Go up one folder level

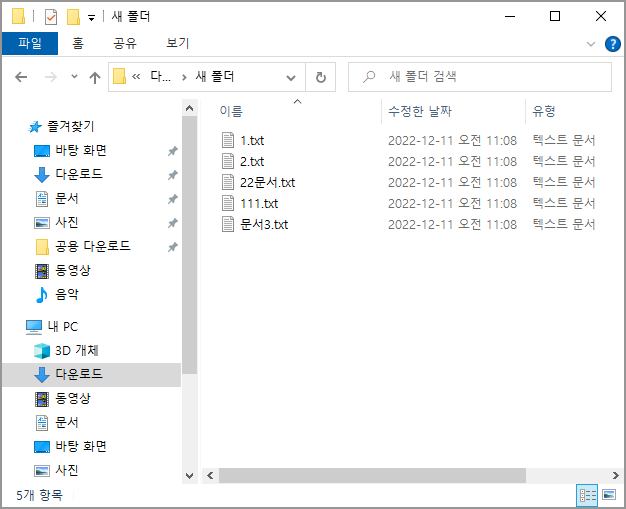[x=95, y=77]
